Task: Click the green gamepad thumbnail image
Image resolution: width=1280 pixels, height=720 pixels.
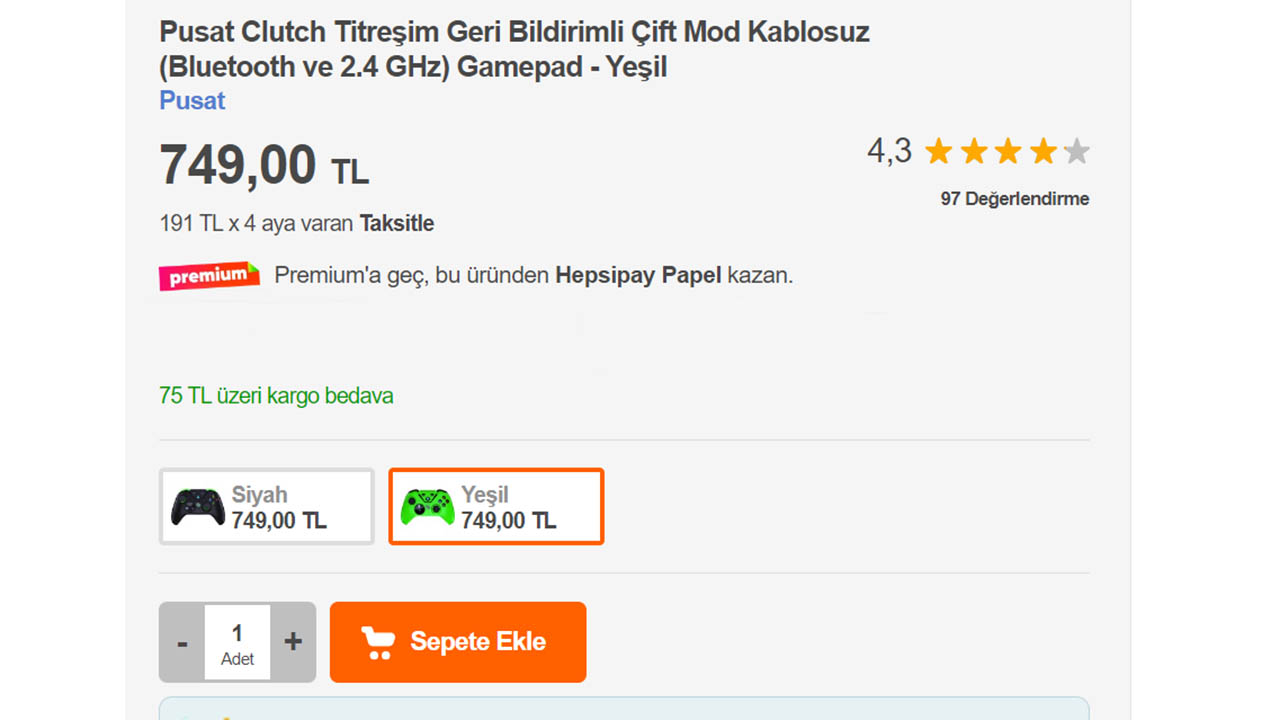Action: [427, 507]
